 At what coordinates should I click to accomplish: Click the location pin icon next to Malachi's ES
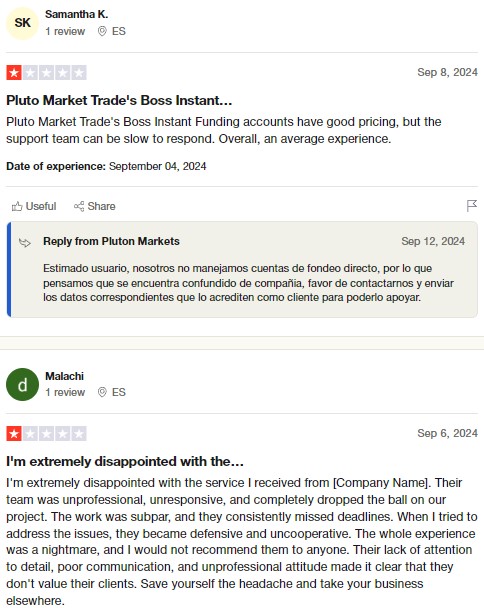tap(102, 392)
